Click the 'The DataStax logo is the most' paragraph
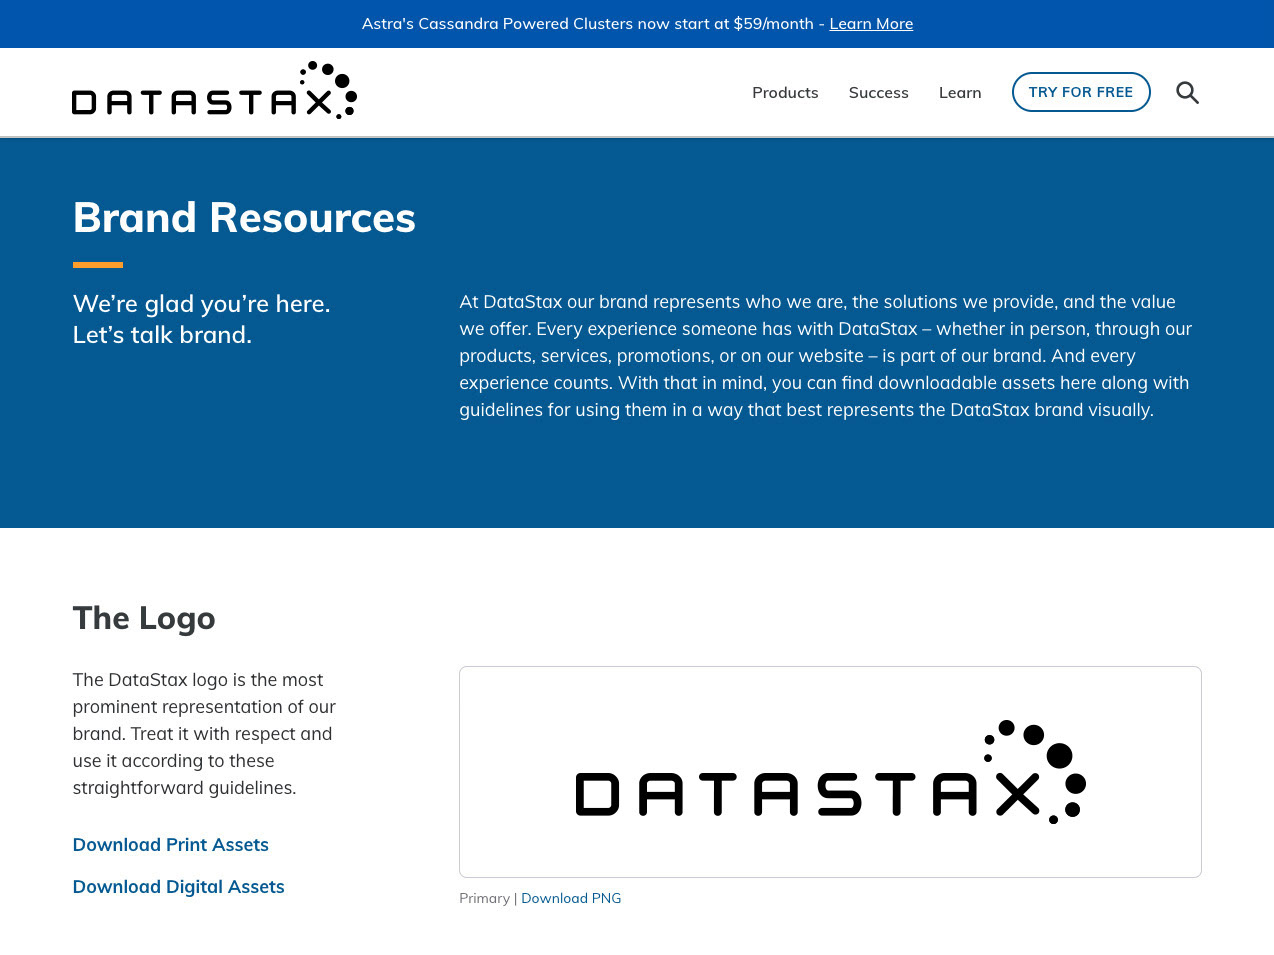This screenshot has height=955, width=1274. click(x=204, y=734)
